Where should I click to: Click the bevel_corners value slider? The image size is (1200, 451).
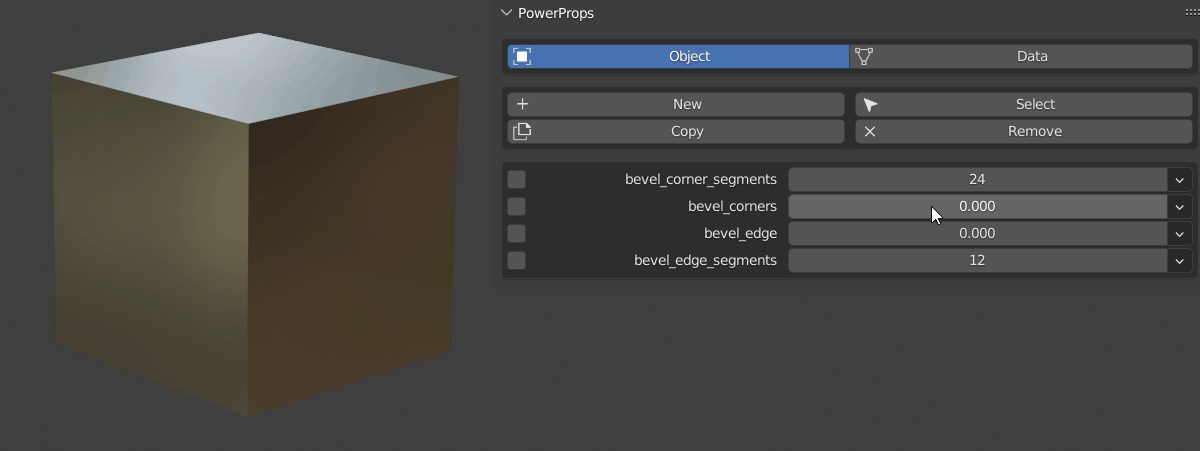pos(977,206)
